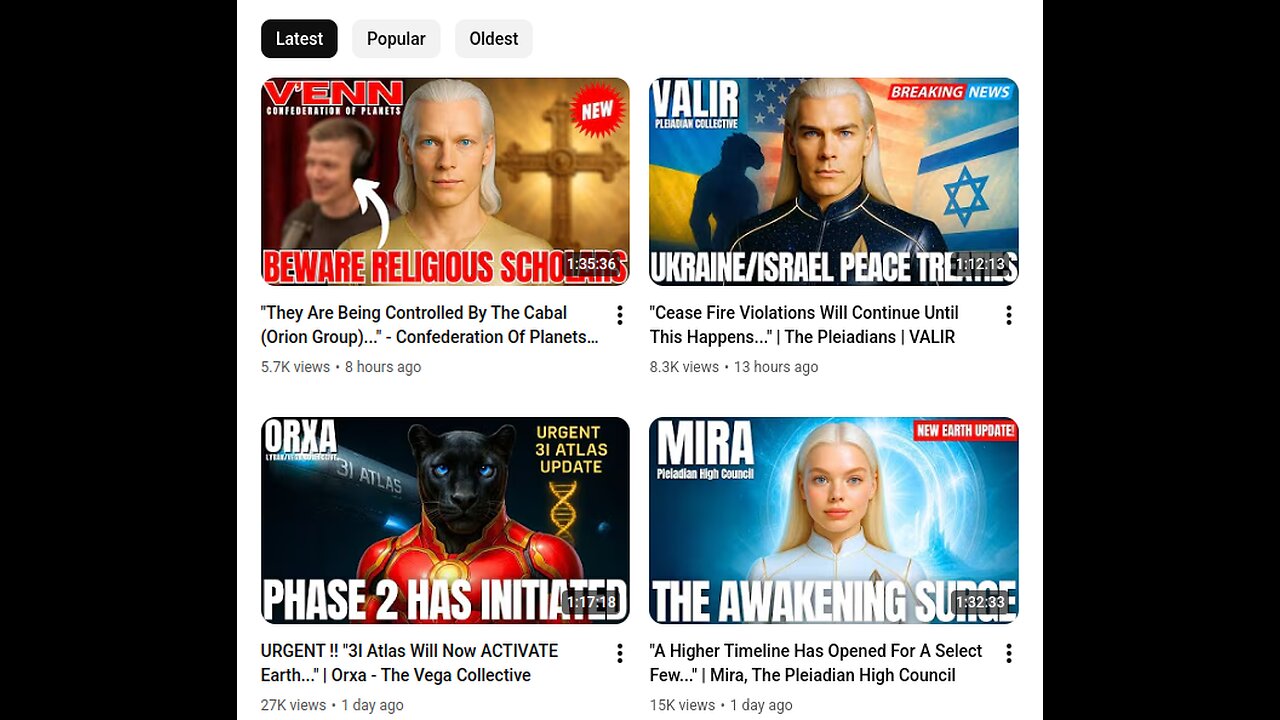Open options menu for Higher Timeline video

[1009, 654]
